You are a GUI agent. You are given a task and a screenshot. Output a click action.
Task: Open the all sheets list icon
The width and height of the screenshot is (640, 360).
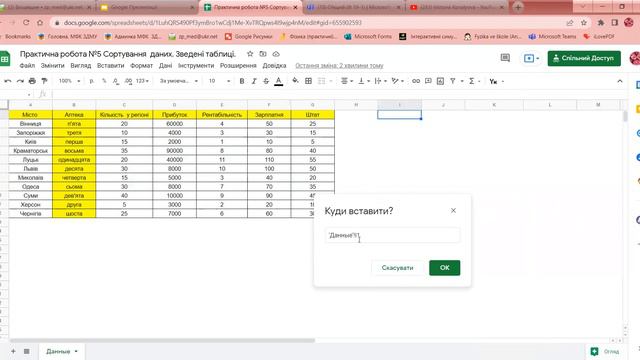click(x=27, y=351)
